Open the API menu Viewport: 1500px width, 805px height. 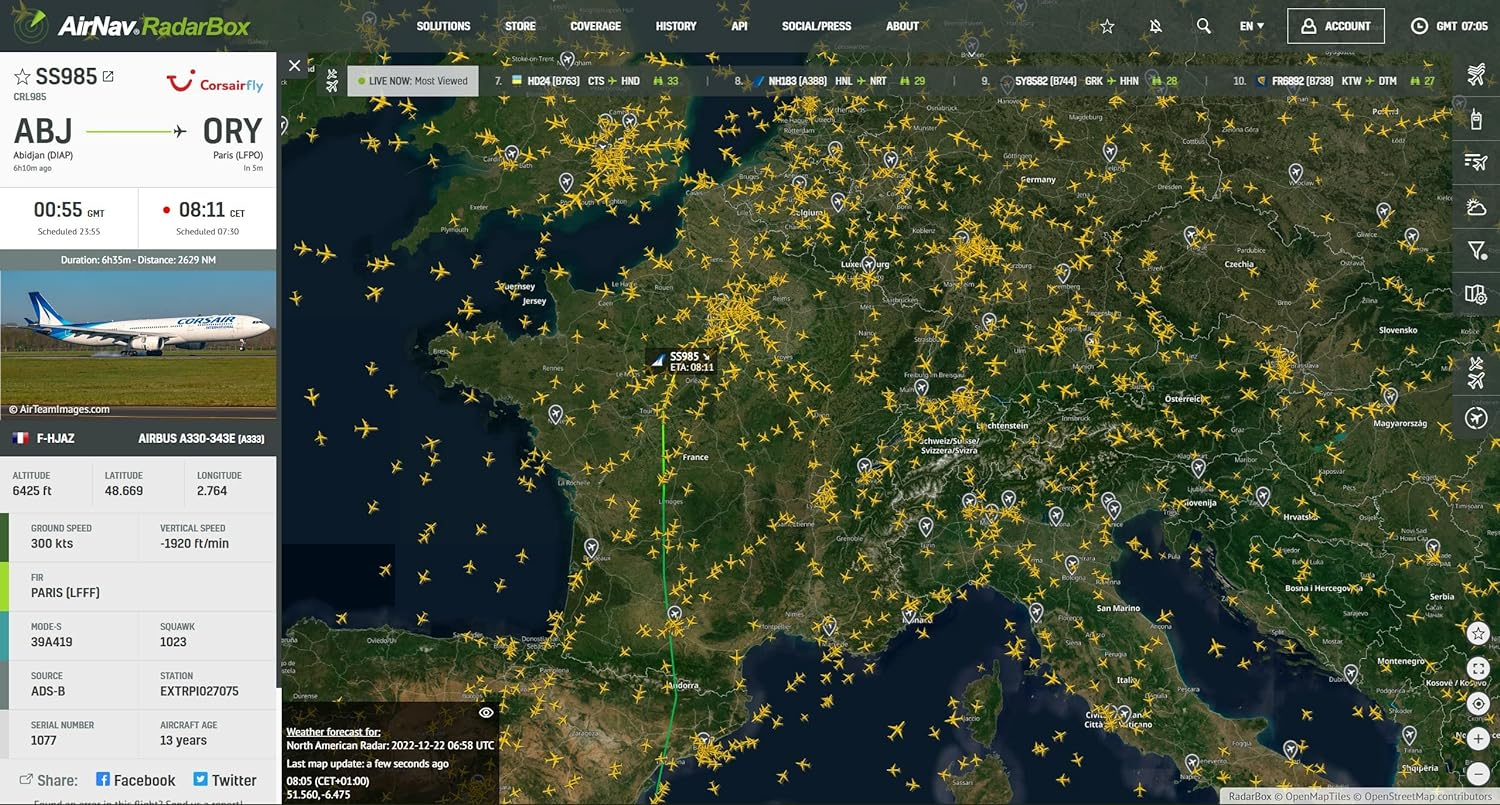pyautogui.click(x=739, y=26)
